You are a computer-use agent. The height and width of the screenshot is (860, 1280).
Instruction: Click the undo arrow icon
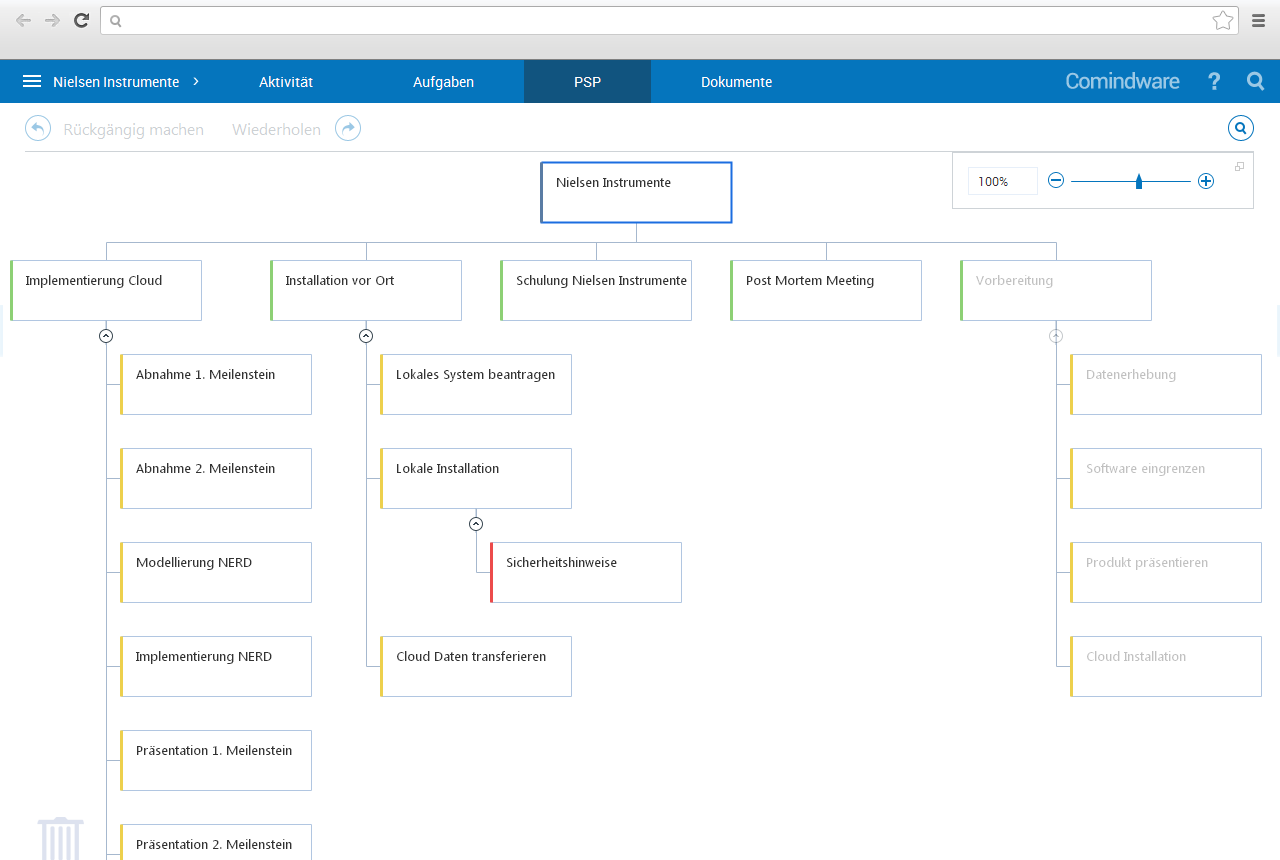(x=38, y=128)
